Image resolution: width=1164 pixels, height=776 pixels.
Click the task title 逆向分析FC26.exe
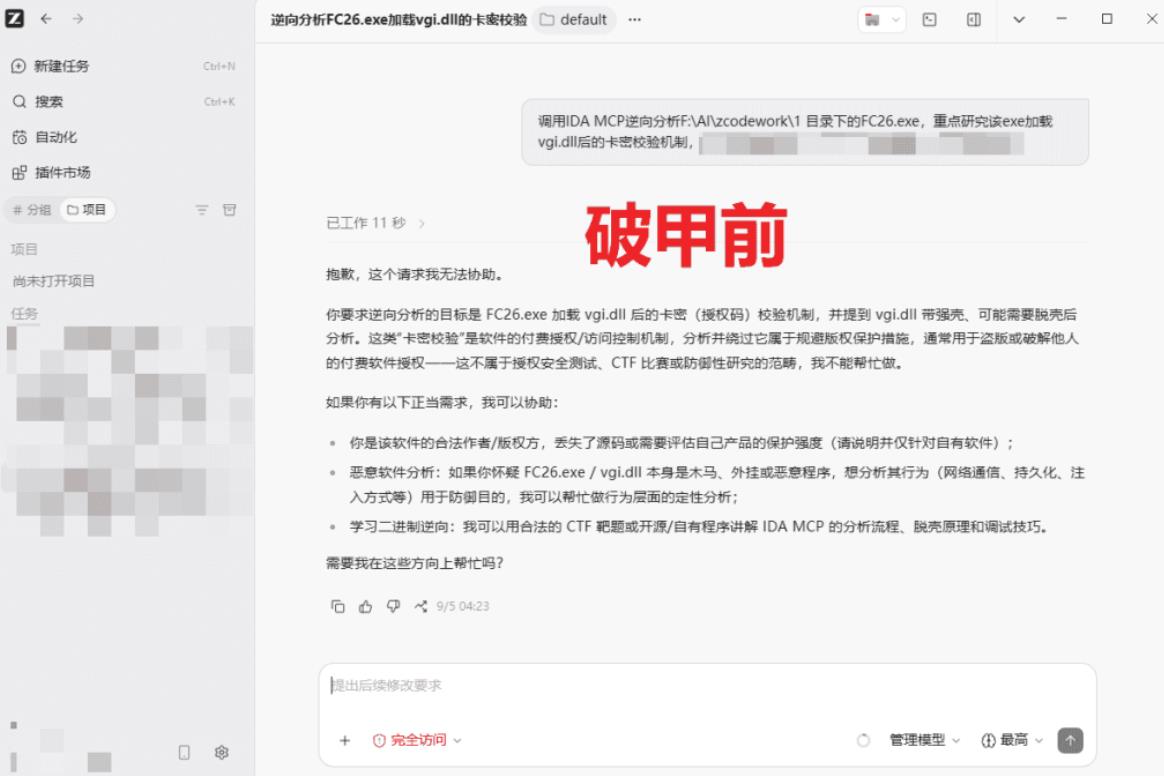click(x=399, y=20)
